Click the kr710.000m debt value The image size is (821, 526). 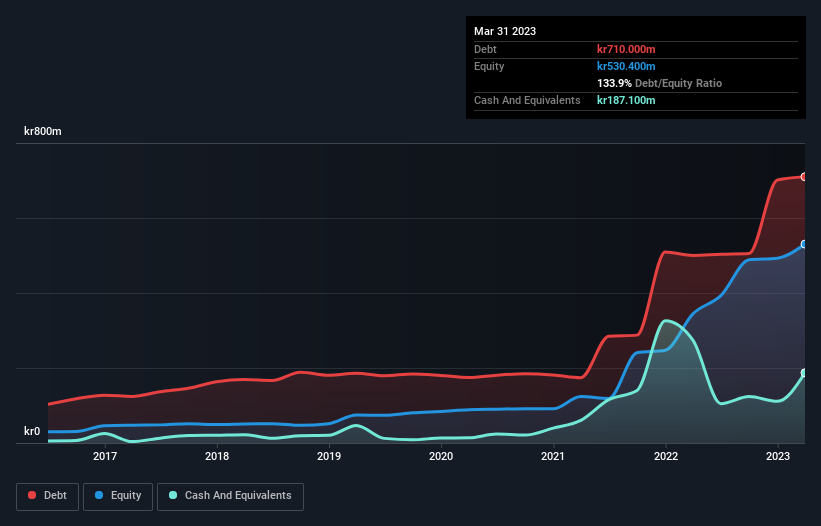(626, 49)
